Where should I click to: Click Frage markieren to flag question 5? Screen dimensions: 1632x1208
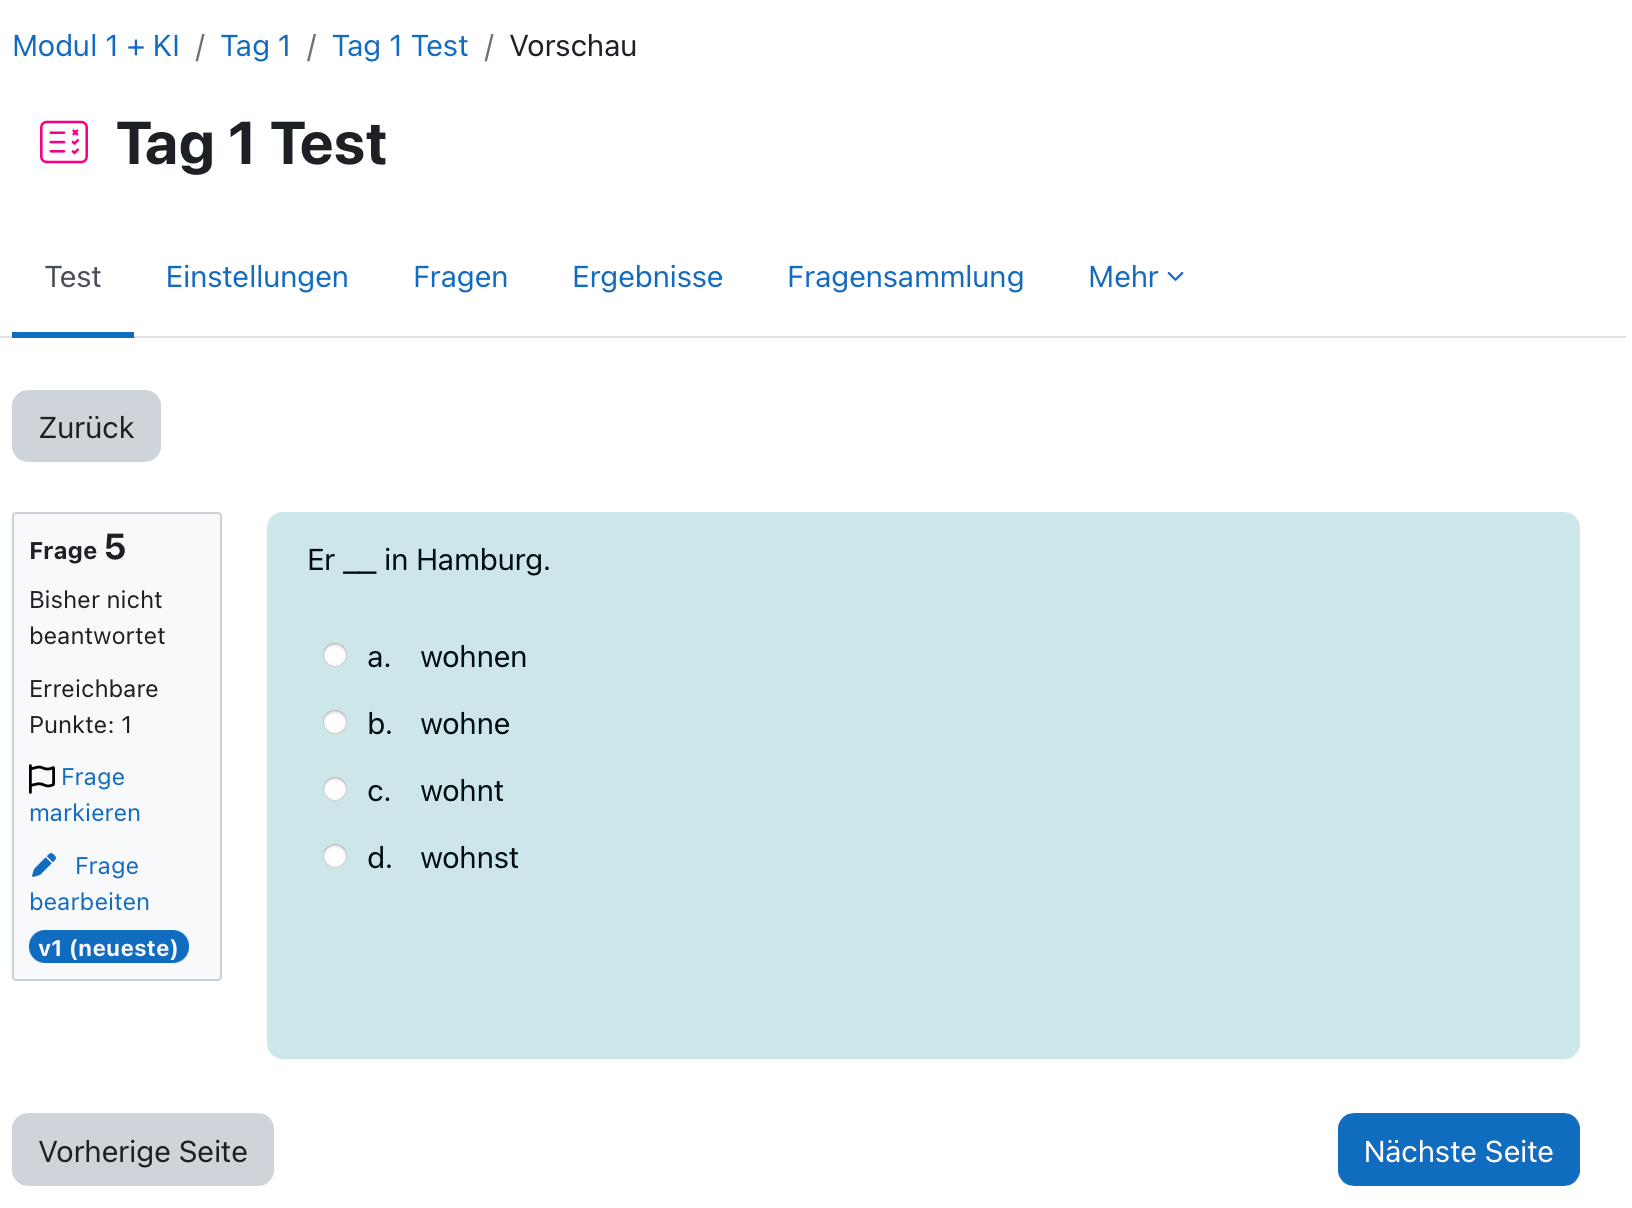tap(85, 794)
